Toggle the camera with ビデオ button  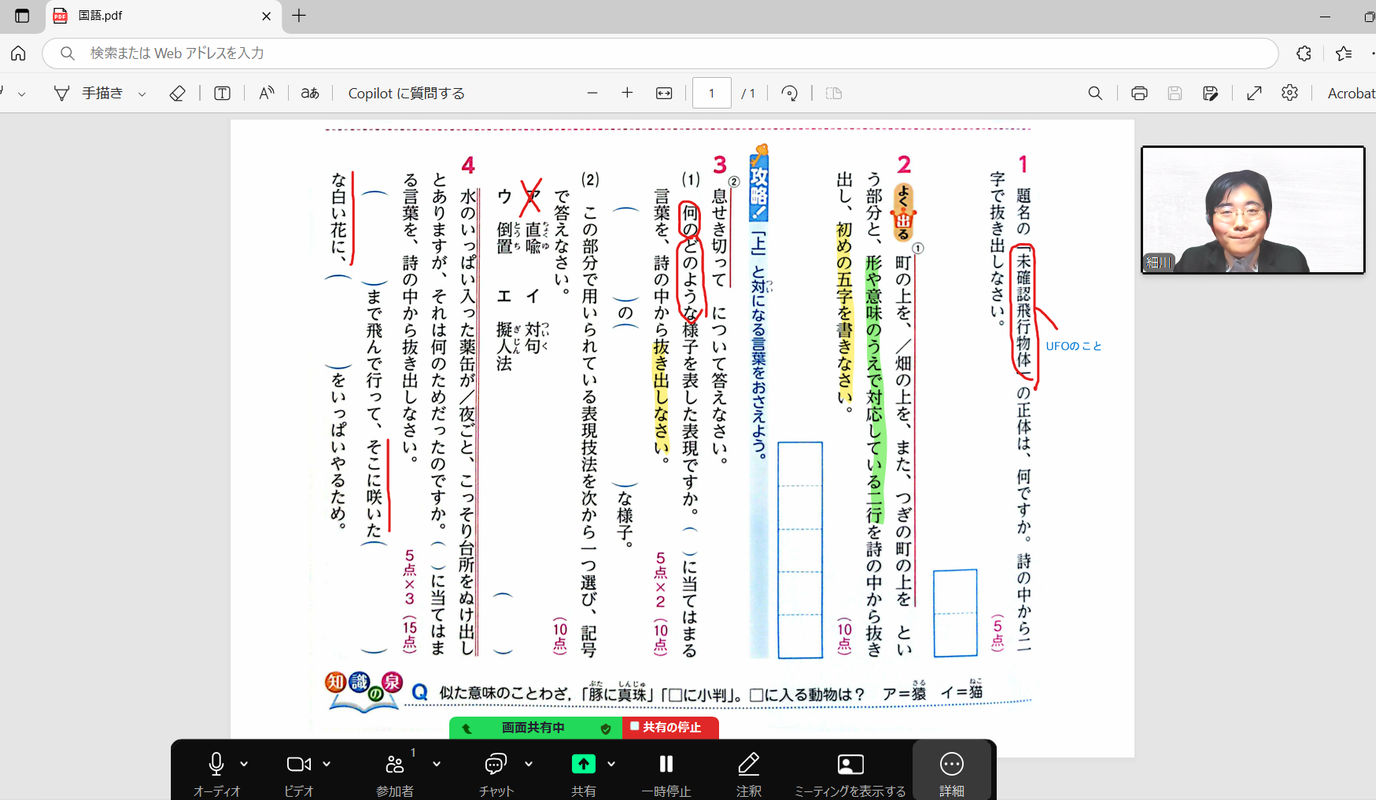(x=298, y=771)
